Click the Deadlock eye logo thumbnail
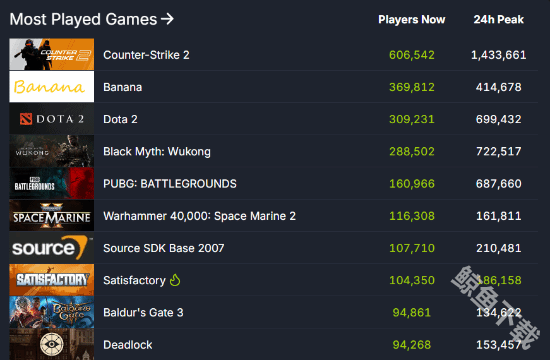 point(52,344)
